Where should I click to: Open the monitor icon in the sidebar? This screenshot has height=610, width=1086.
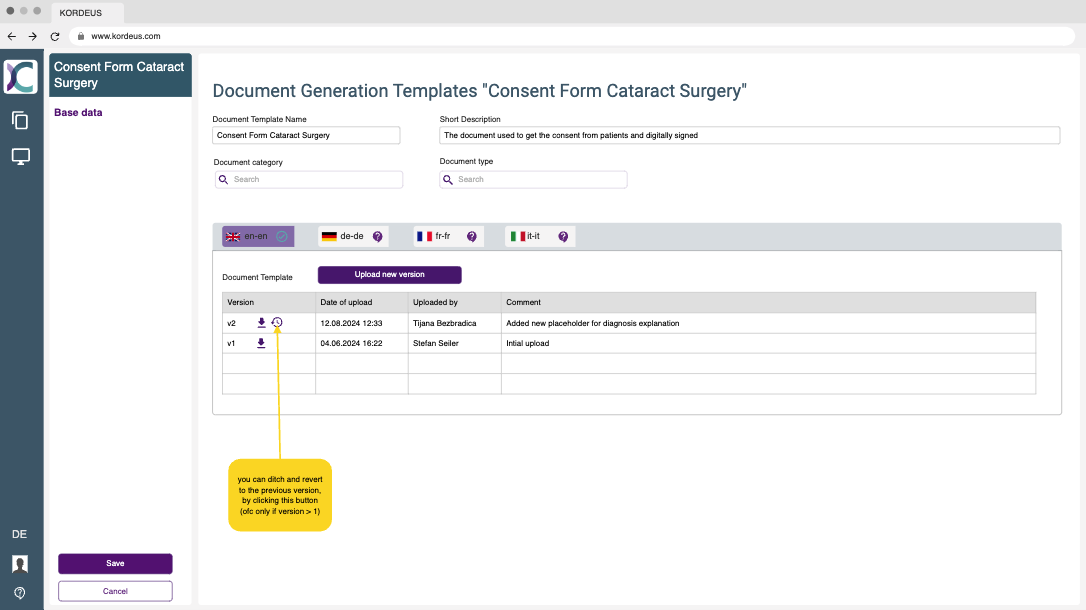coord(20,157)
